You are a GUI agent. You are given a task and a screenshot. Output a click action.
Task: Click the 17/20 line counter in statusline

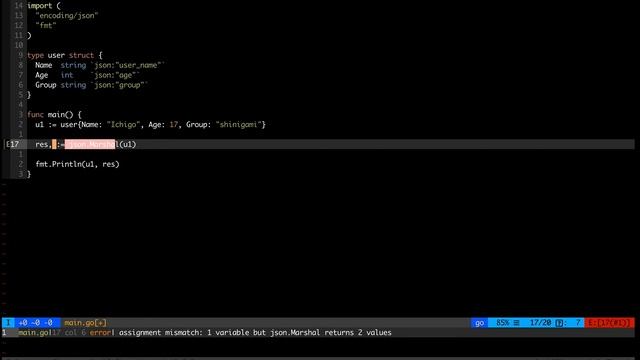[x=540, y=323]
